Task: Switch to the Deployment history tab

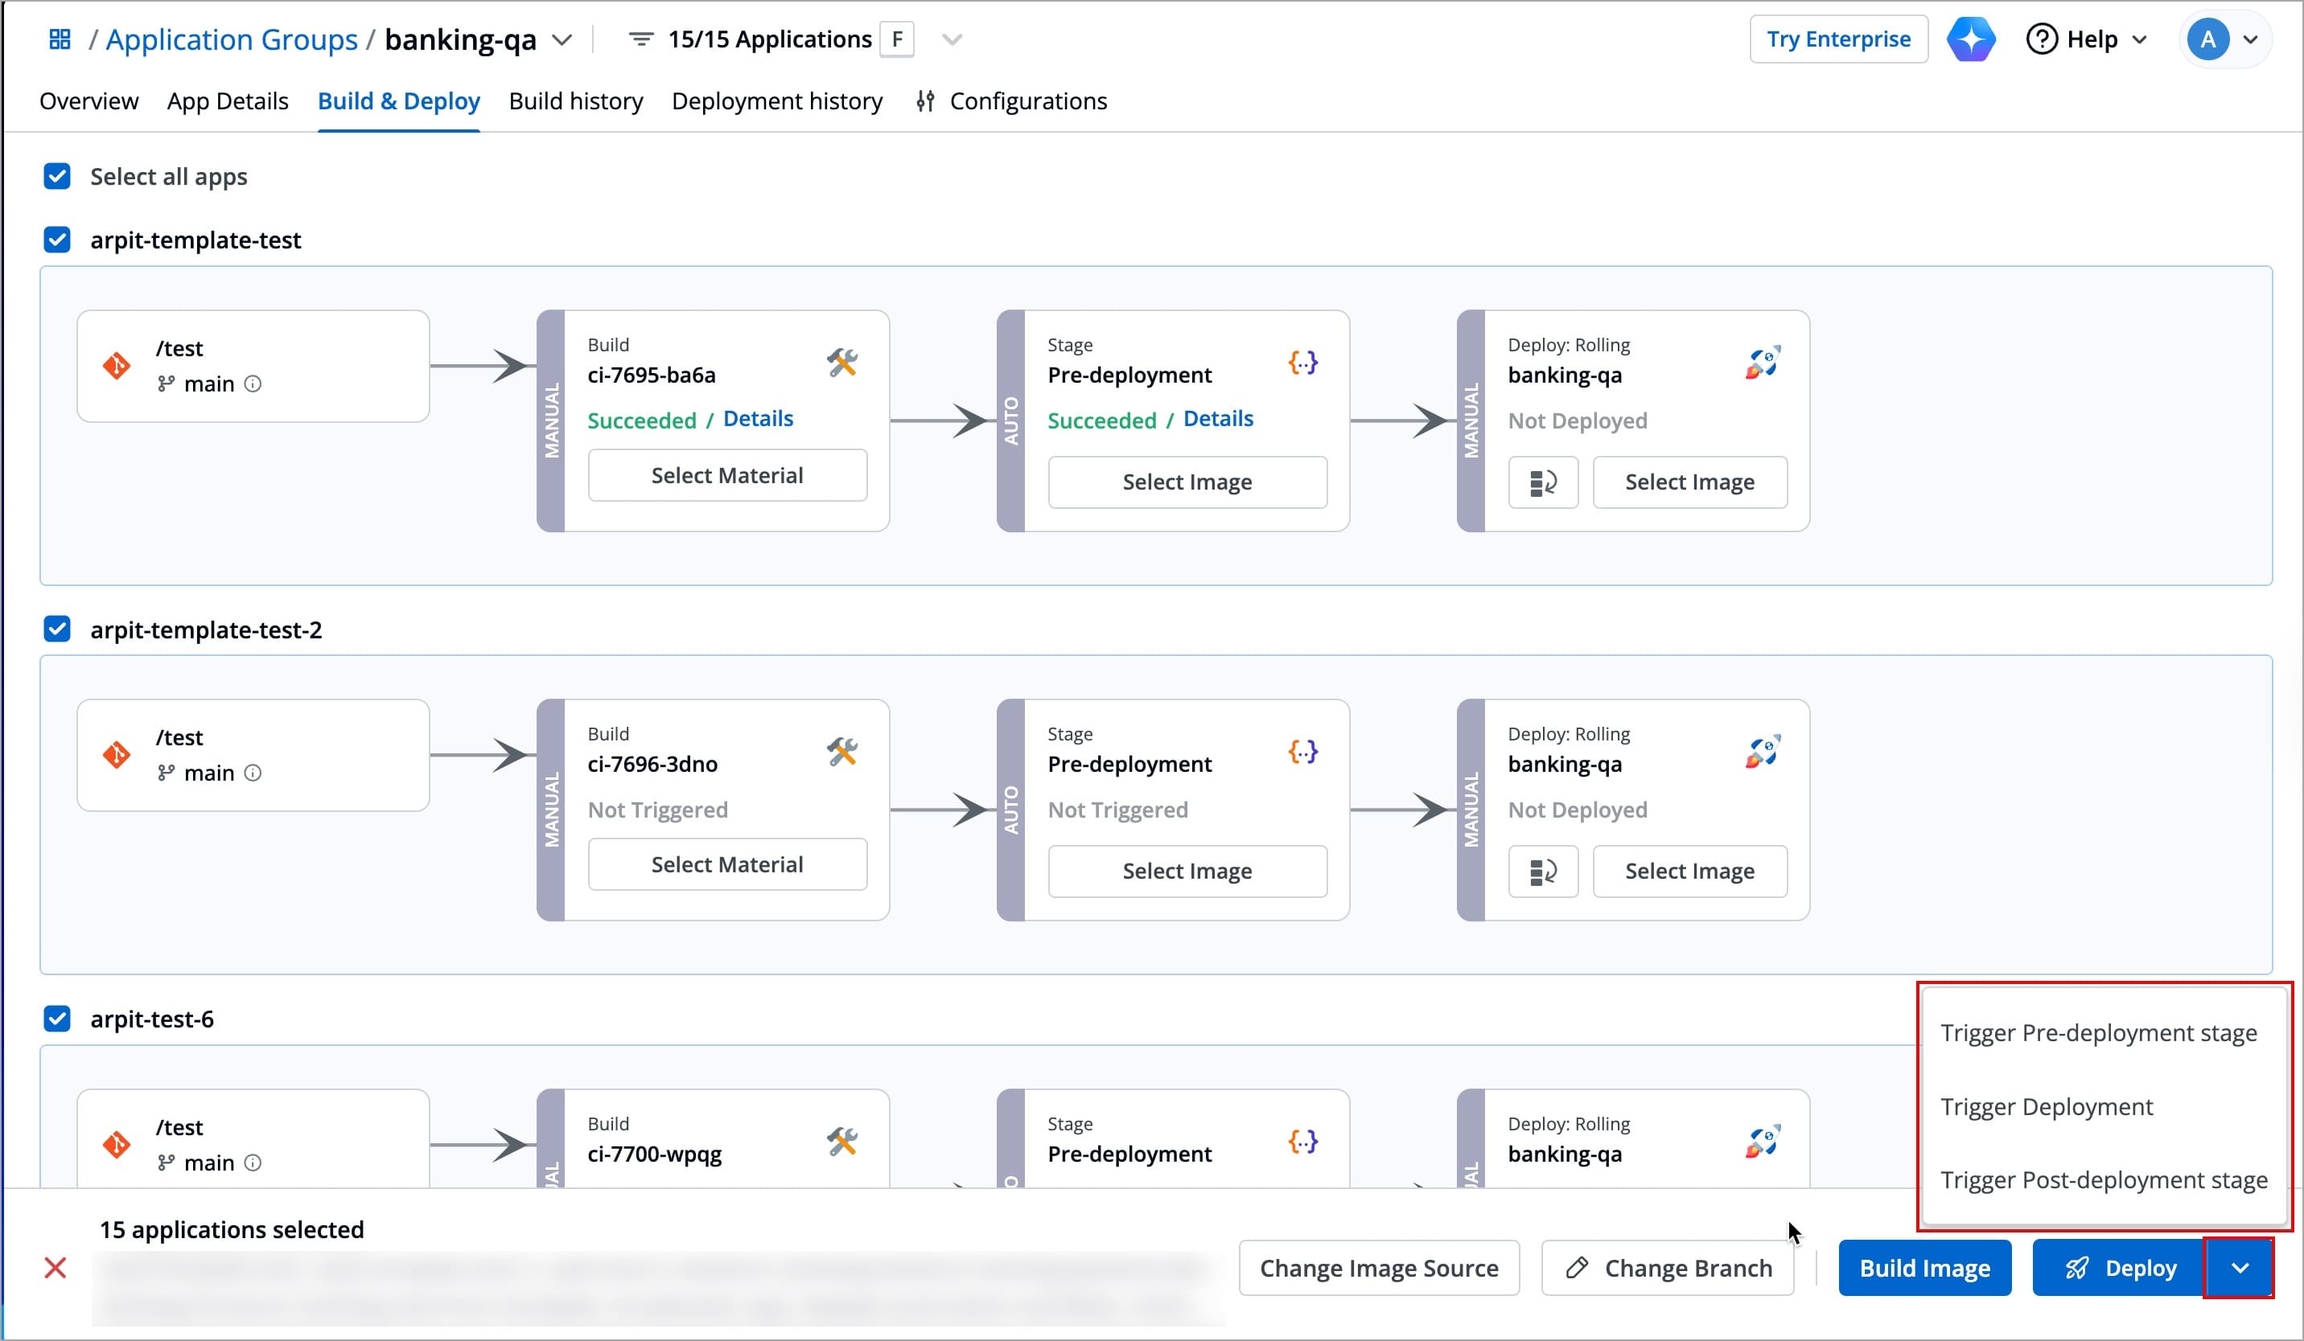Action: [777, 101]
